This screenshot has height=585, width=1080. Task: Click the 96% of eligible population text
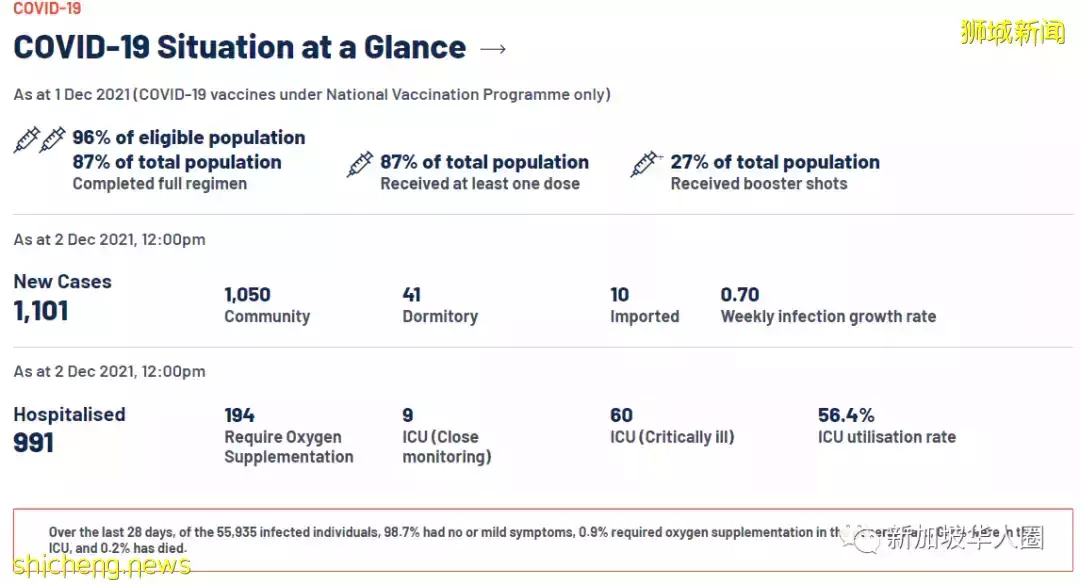(x=189, y=138)
